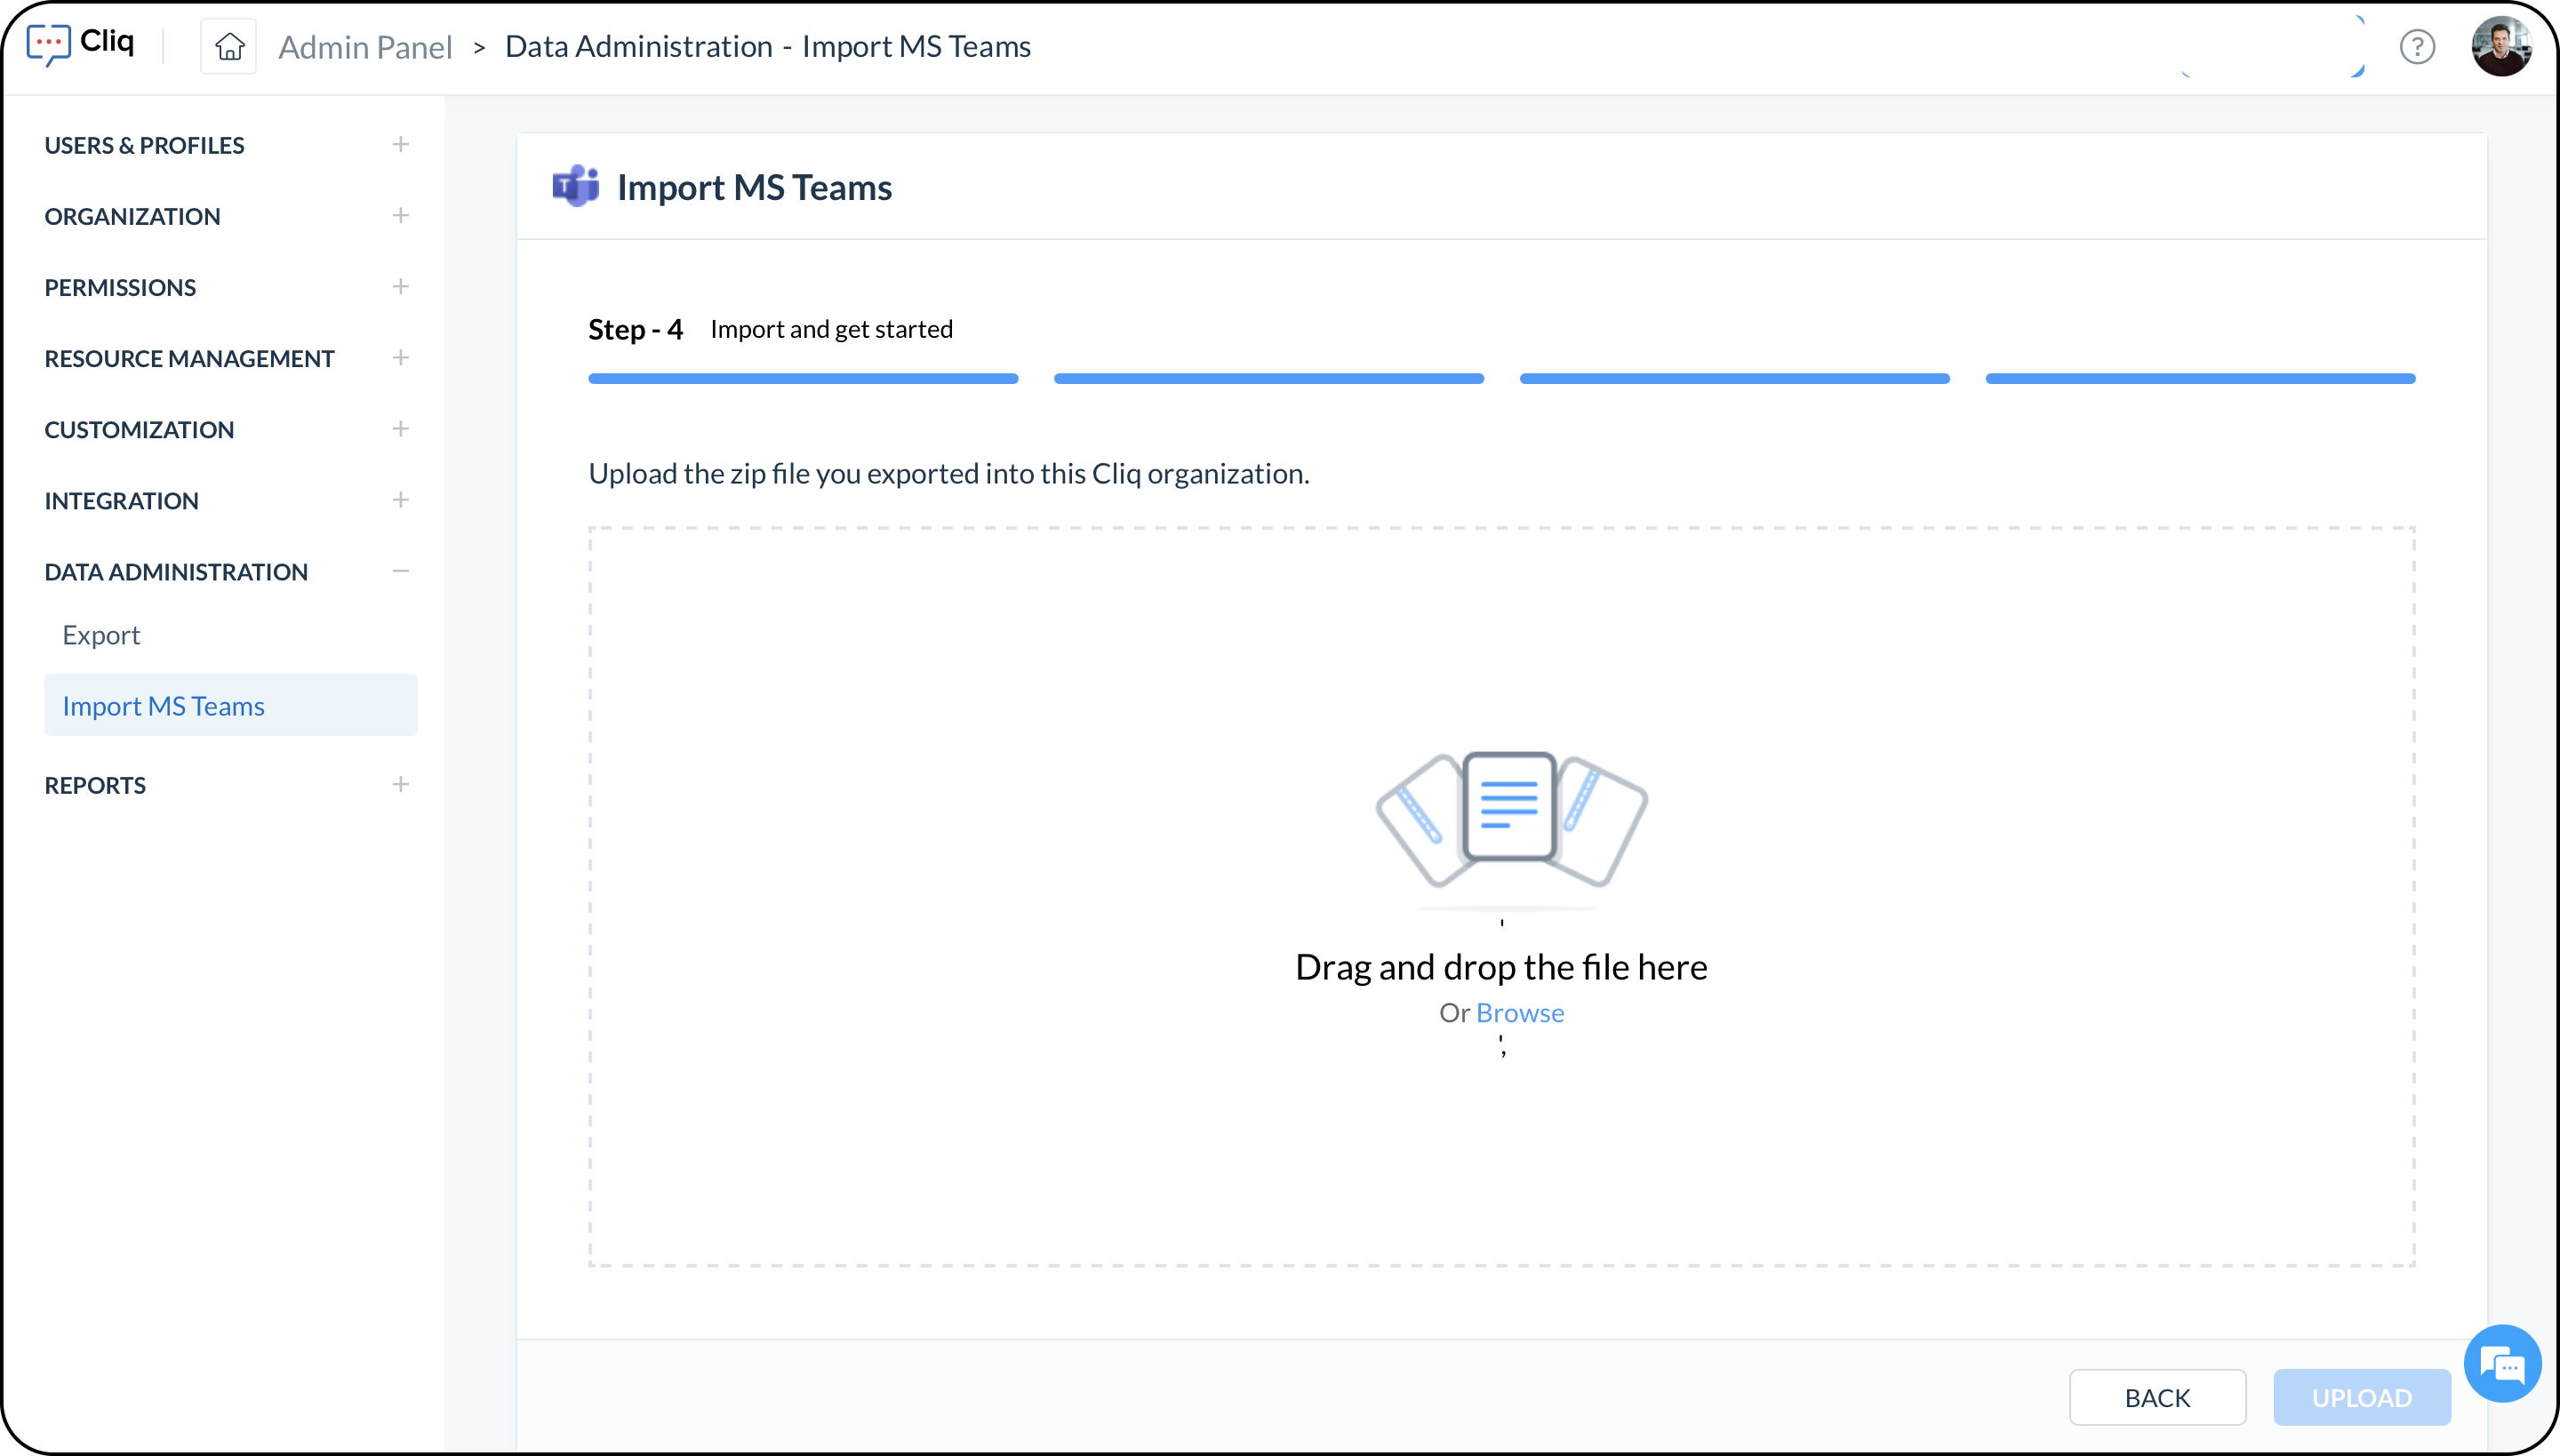Click the fourth step progress bar
2560x1456 pixels.
(x=2201, y=378)
